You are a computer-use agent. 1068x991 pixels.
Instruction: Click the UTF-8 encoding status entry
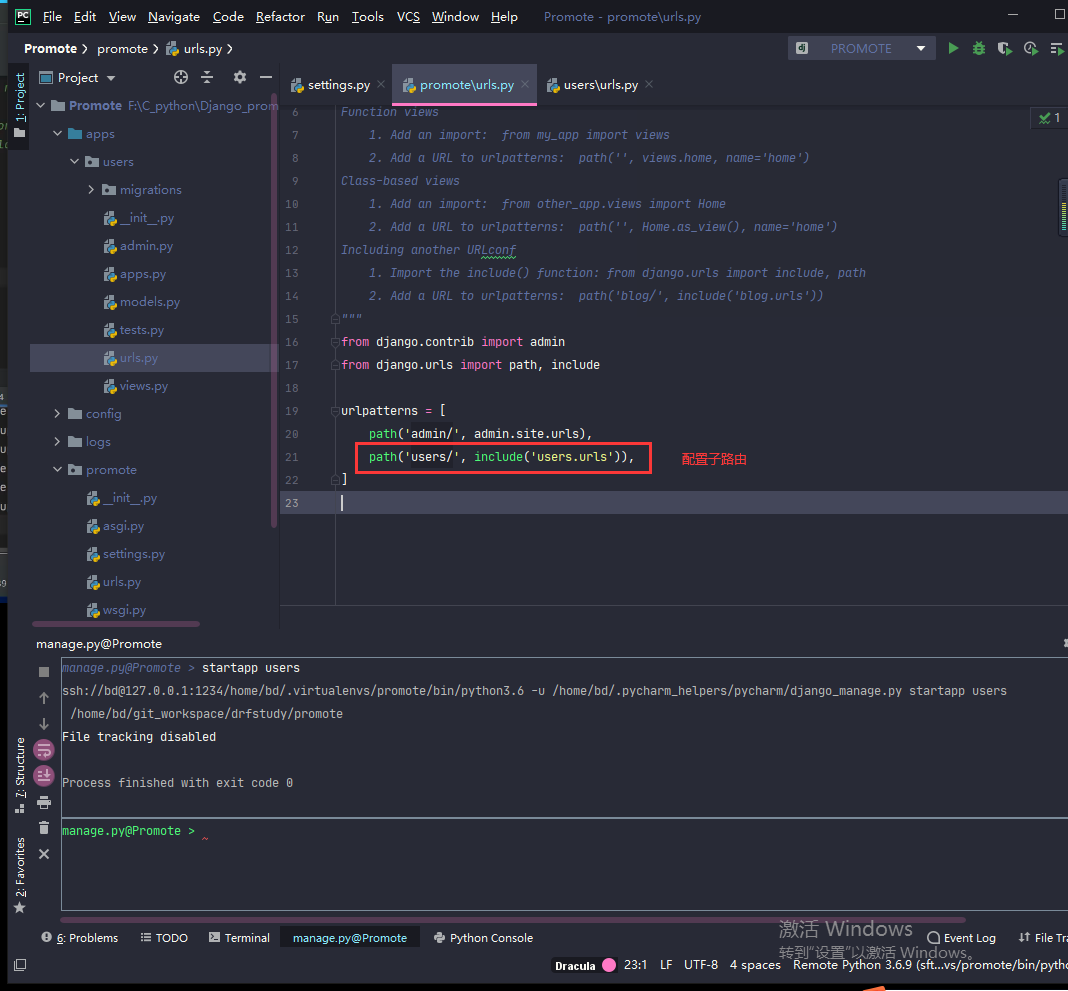(701, 965)
